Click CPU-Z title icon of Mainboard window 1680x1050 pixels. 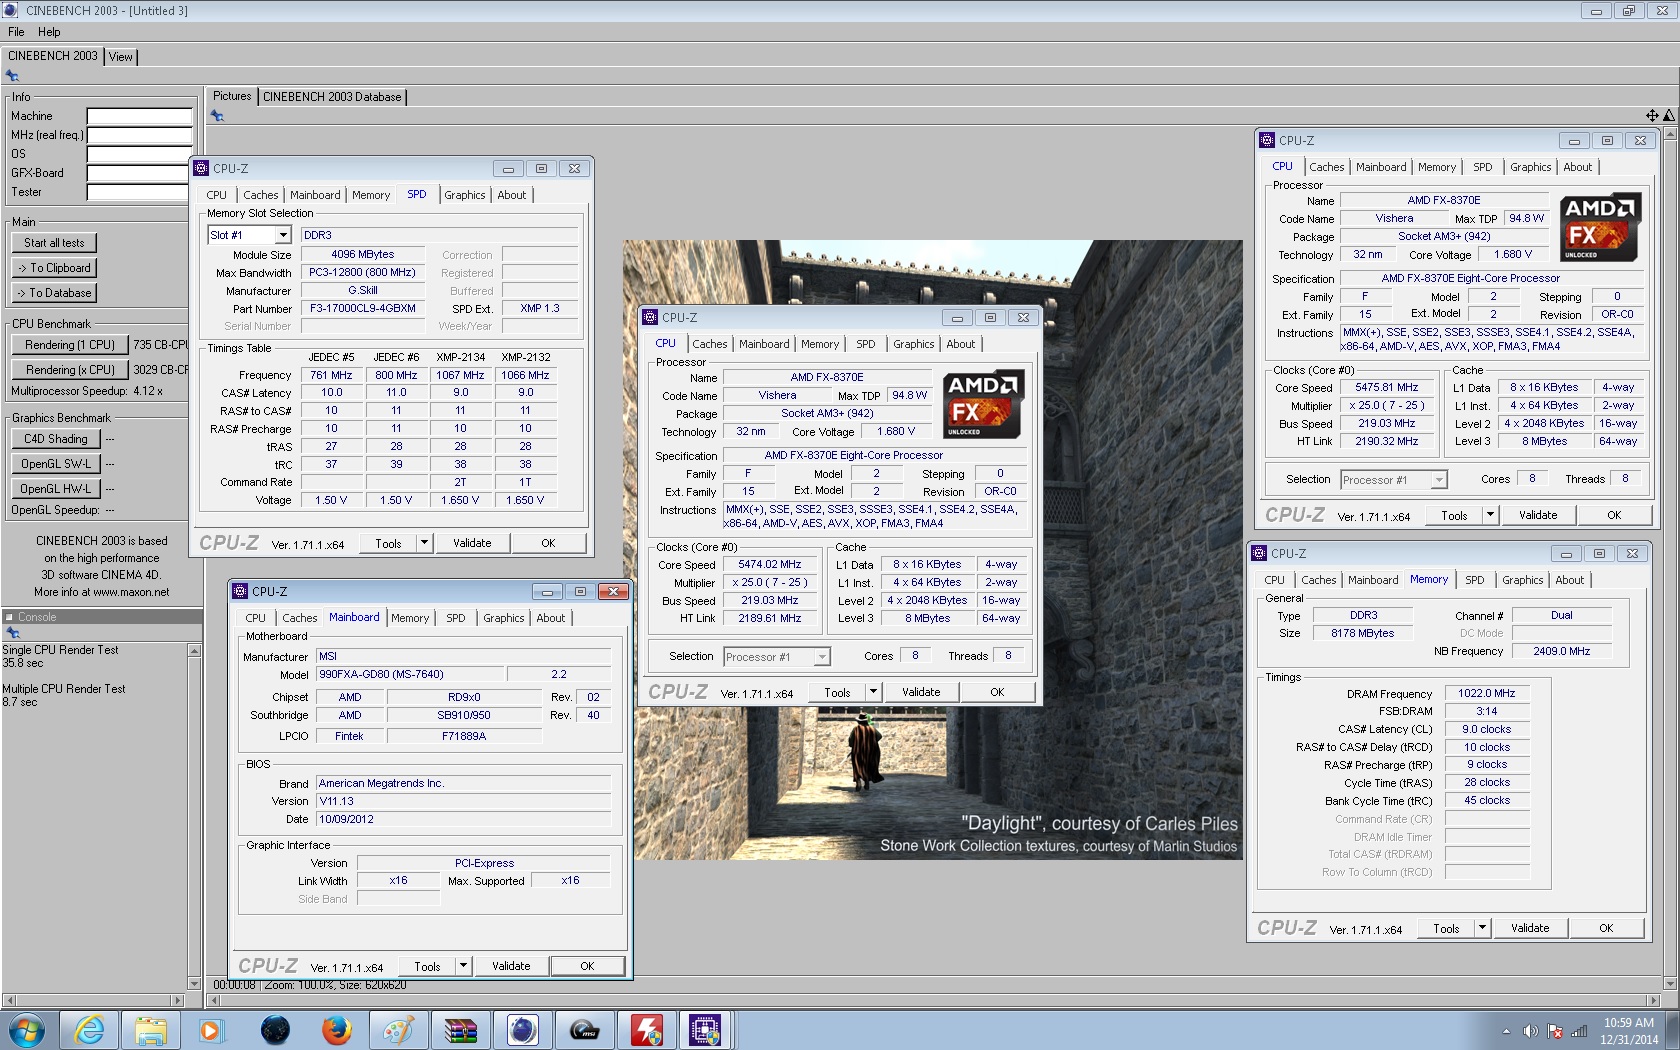[240, 591]
